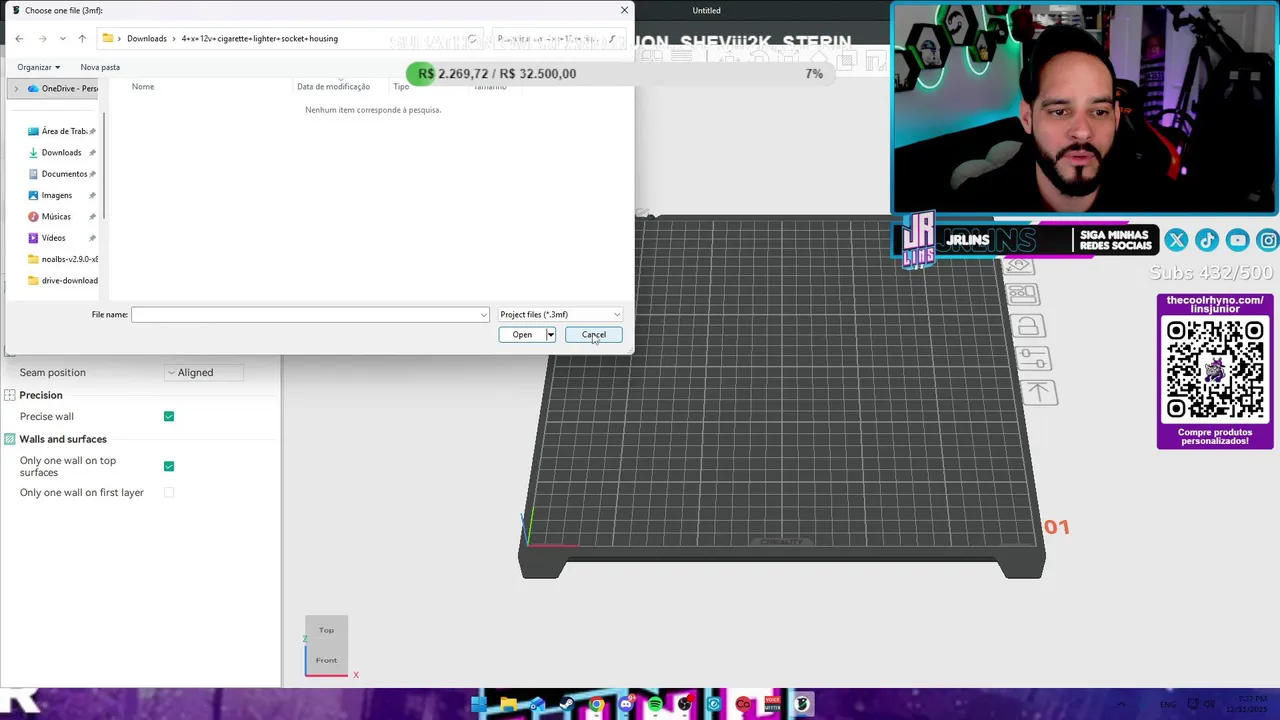Click the Front face of view cube
Screen dimensions: 1280x720
click(326, 660)
